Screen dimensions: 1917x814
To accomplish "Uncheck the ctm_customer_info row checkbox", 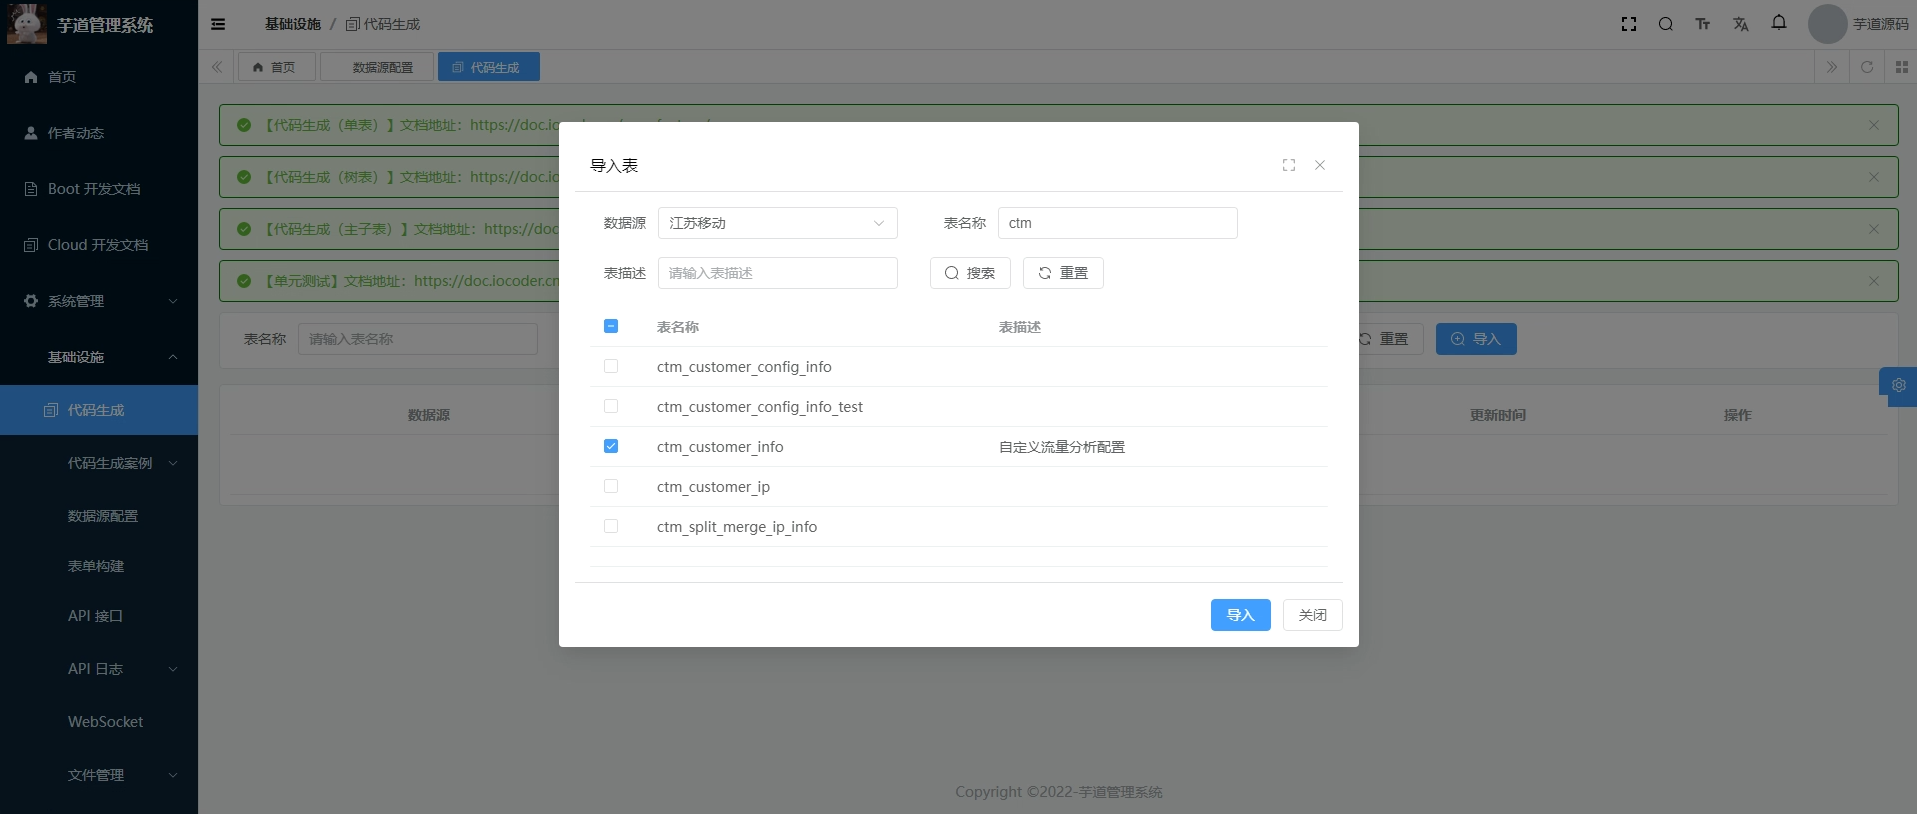I will (x=611, y=447).
